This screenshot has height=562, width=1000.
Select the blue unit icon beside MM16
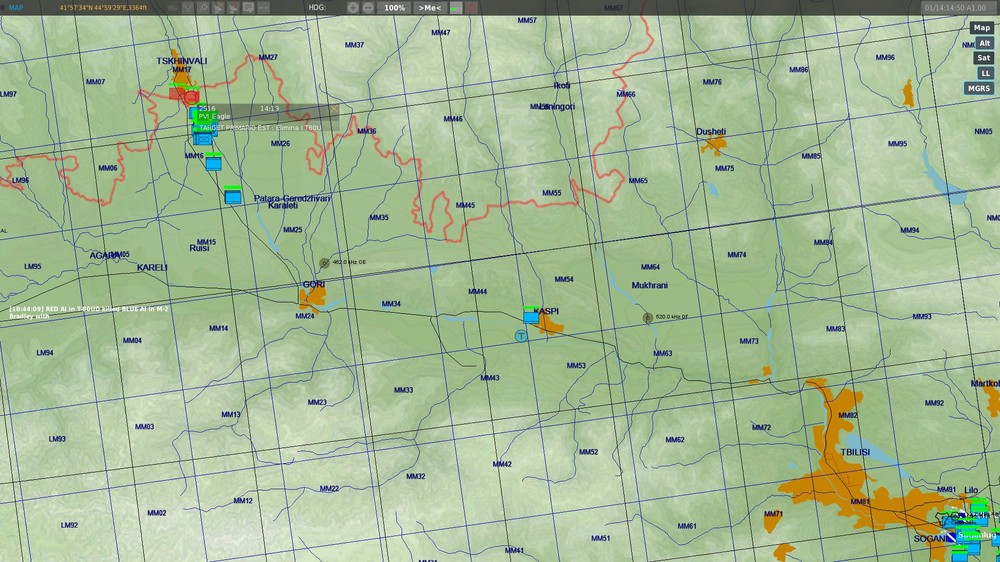tap(214, 162)
